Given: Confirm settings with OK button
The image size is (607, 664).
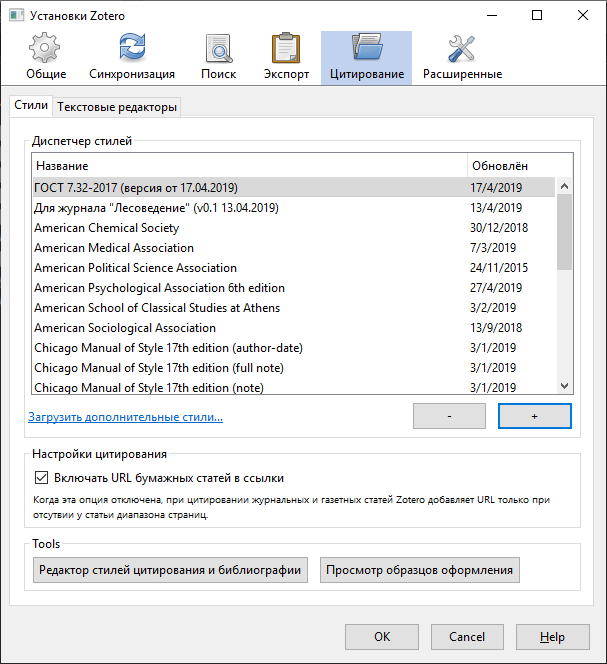Looking at the screenshot, I should click(x=382, y=637).
